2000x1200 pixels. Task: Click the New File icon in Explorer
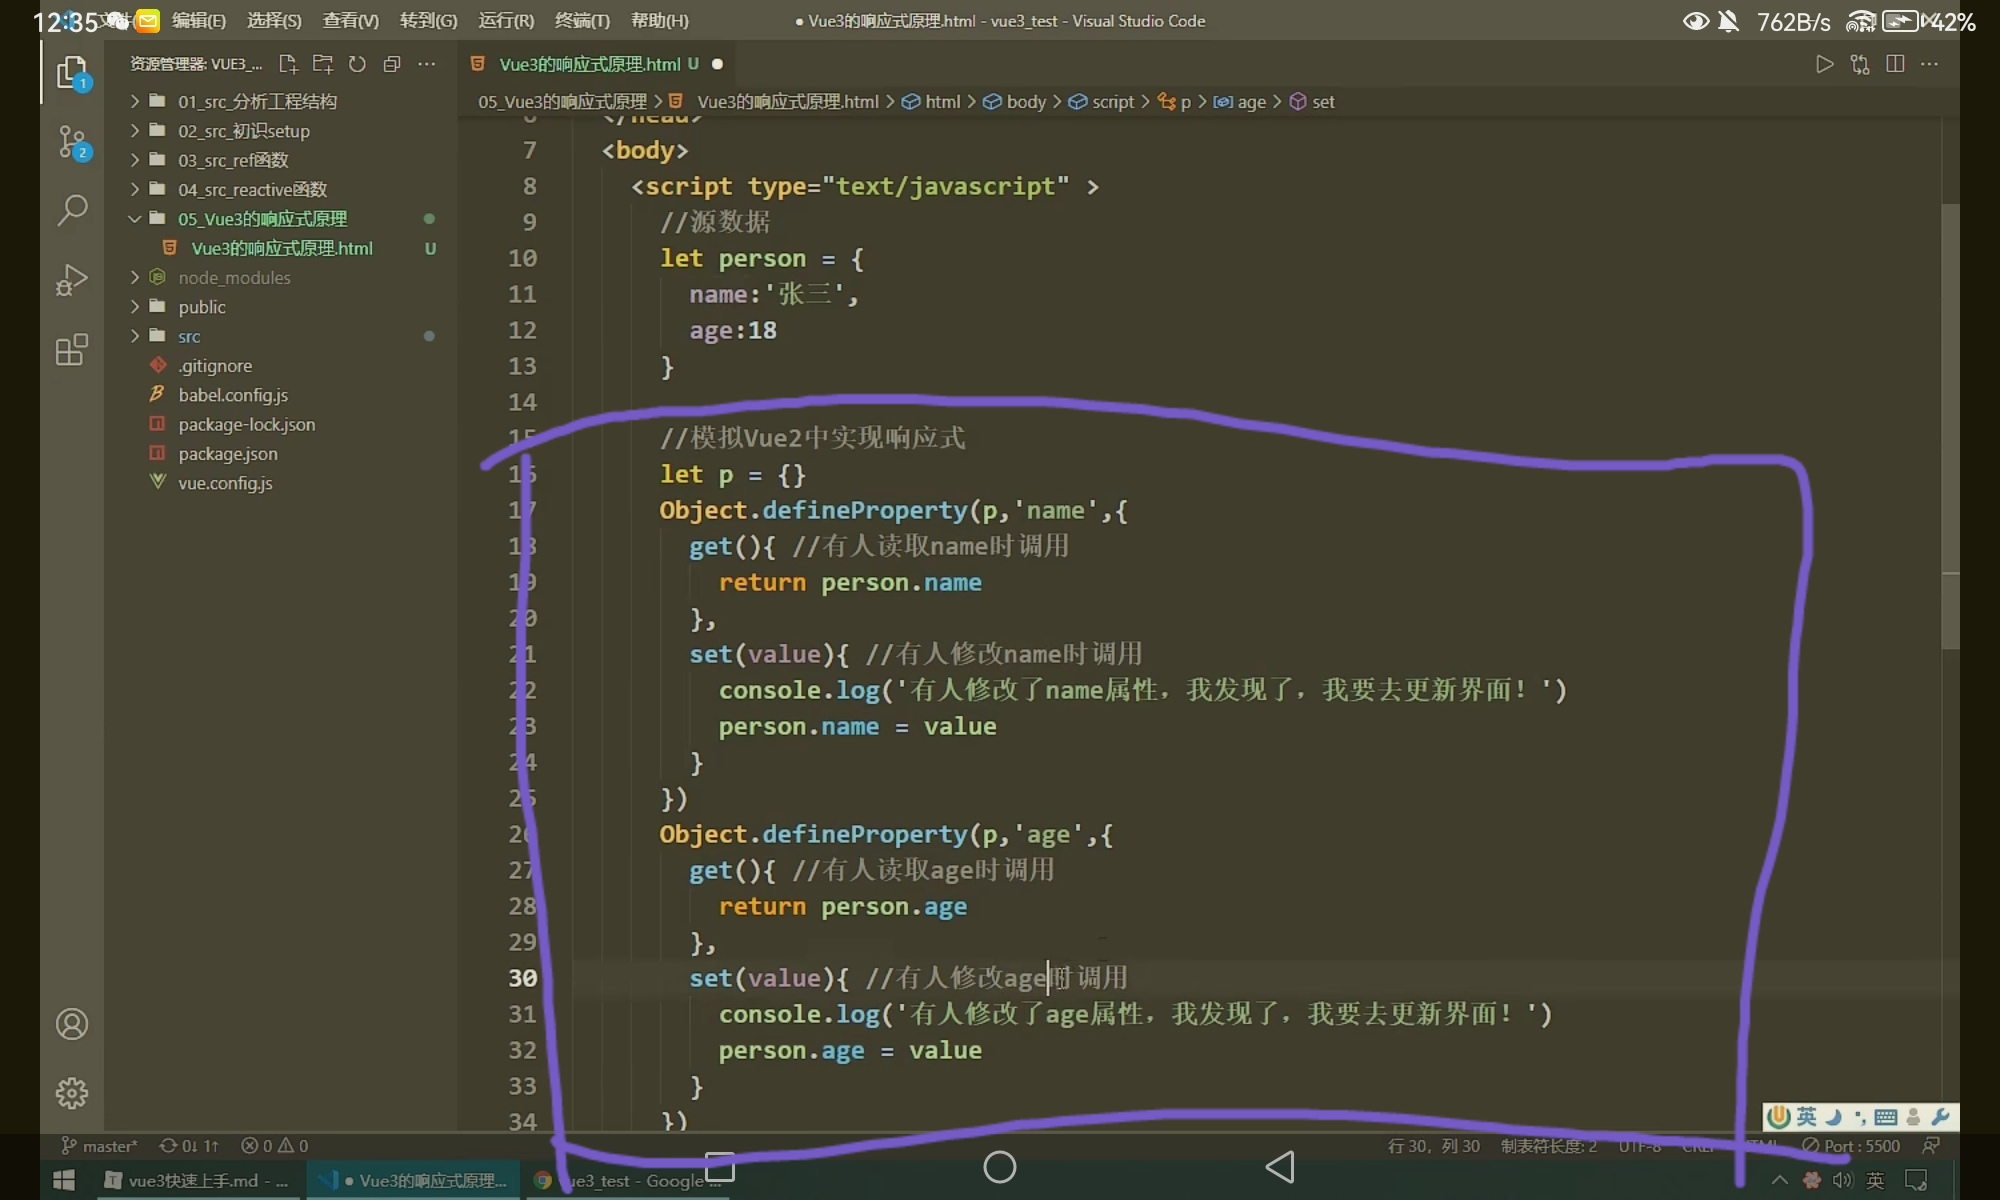pyautogui.click(x=288, y=64)
